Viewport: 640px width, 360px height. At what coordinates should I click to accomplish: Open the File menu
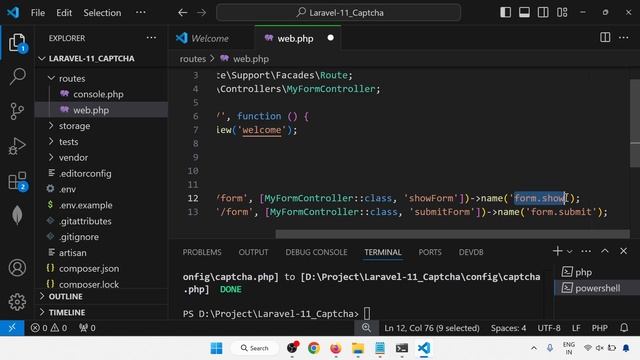tap(38, 13)
